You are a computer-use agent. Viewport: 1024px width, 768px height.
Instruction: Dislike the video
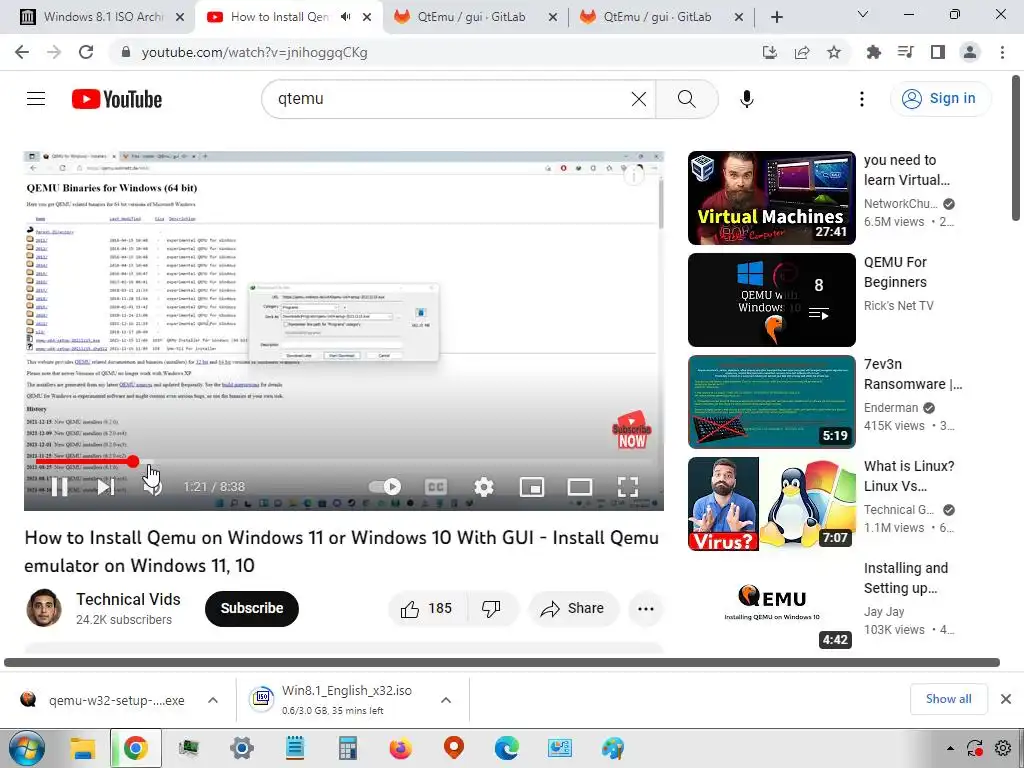tap(492, 609)
